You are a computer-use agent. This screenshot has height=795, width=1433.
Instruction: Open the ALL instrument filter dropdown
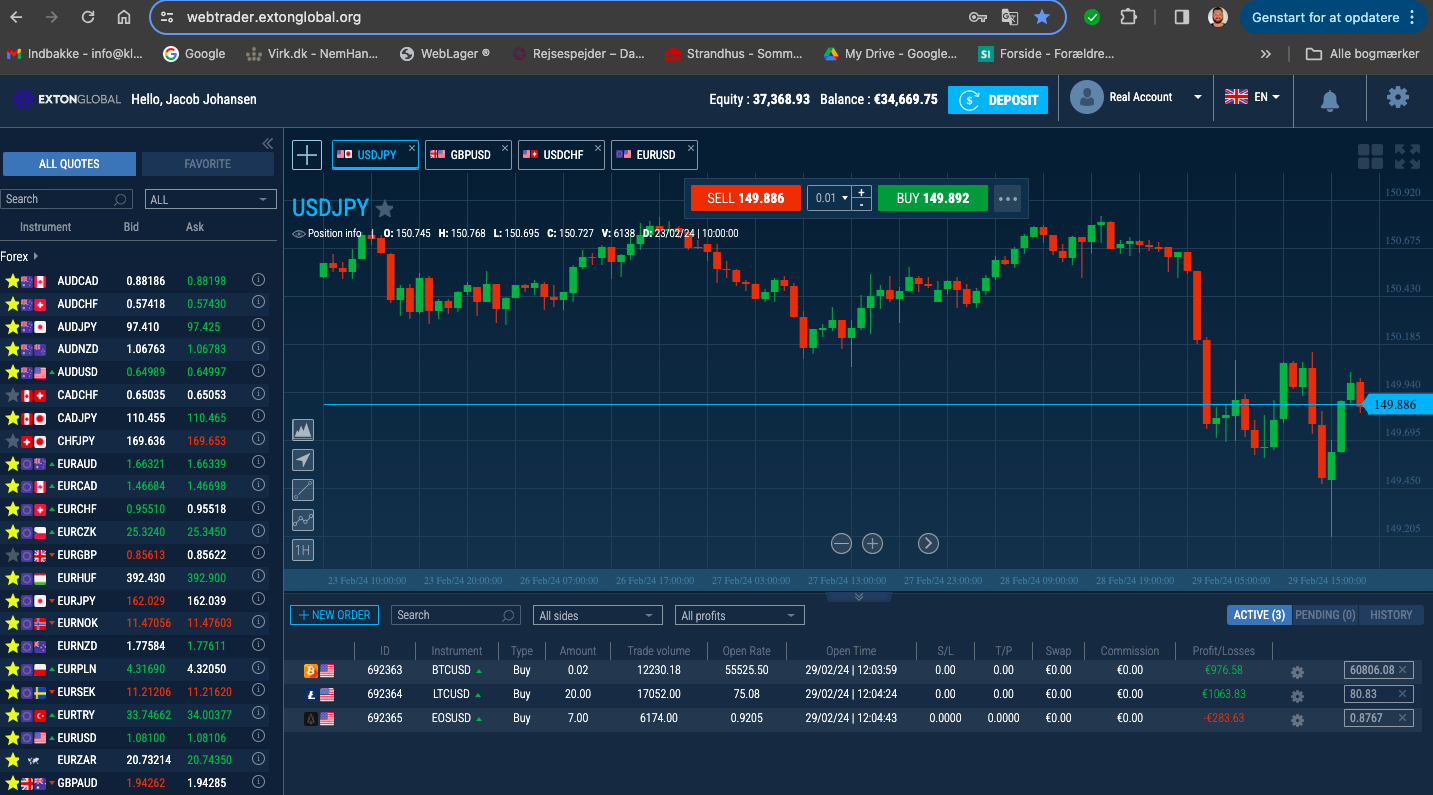point(210,199)
